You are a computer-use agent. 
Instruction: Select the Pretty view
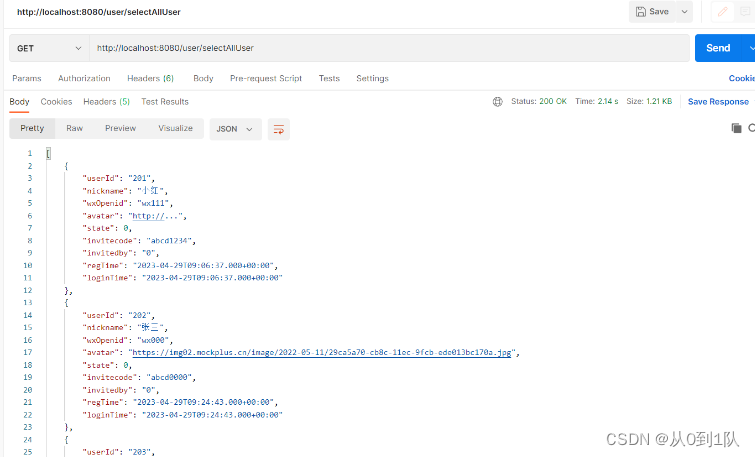pos(32,128)
